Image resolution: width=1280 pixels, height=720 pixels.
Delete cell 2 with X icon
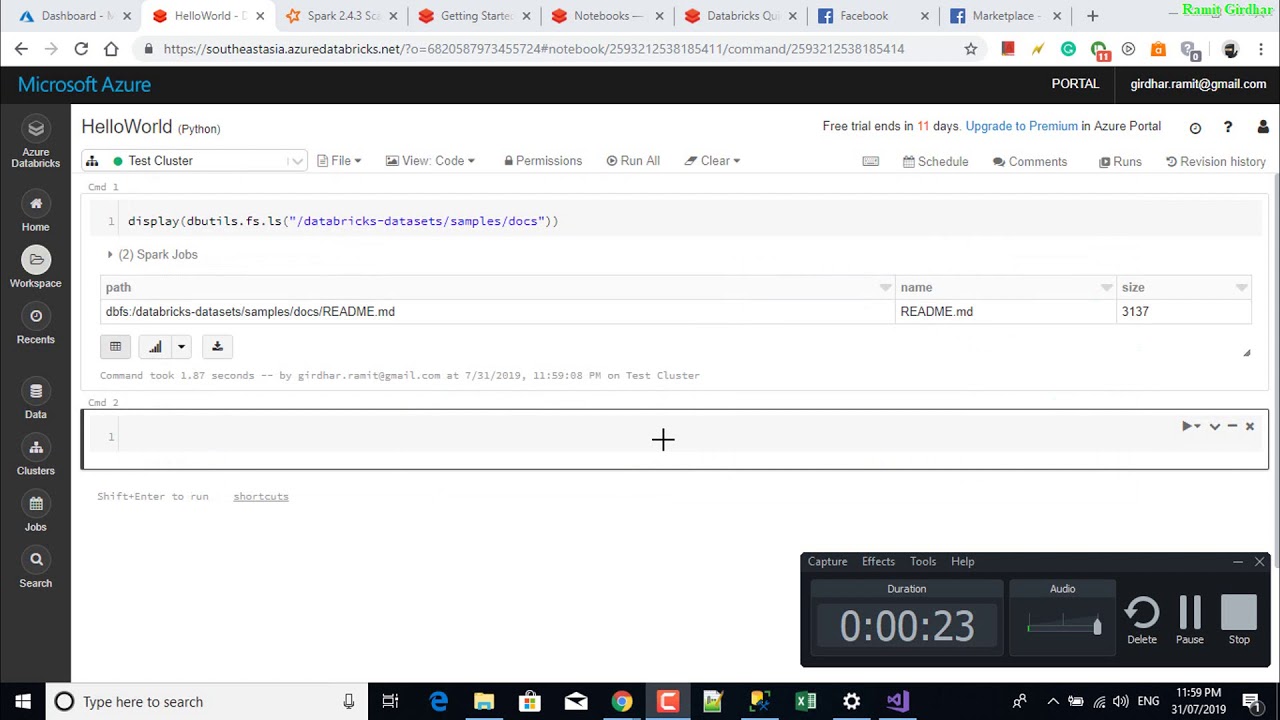(1250, 426)
